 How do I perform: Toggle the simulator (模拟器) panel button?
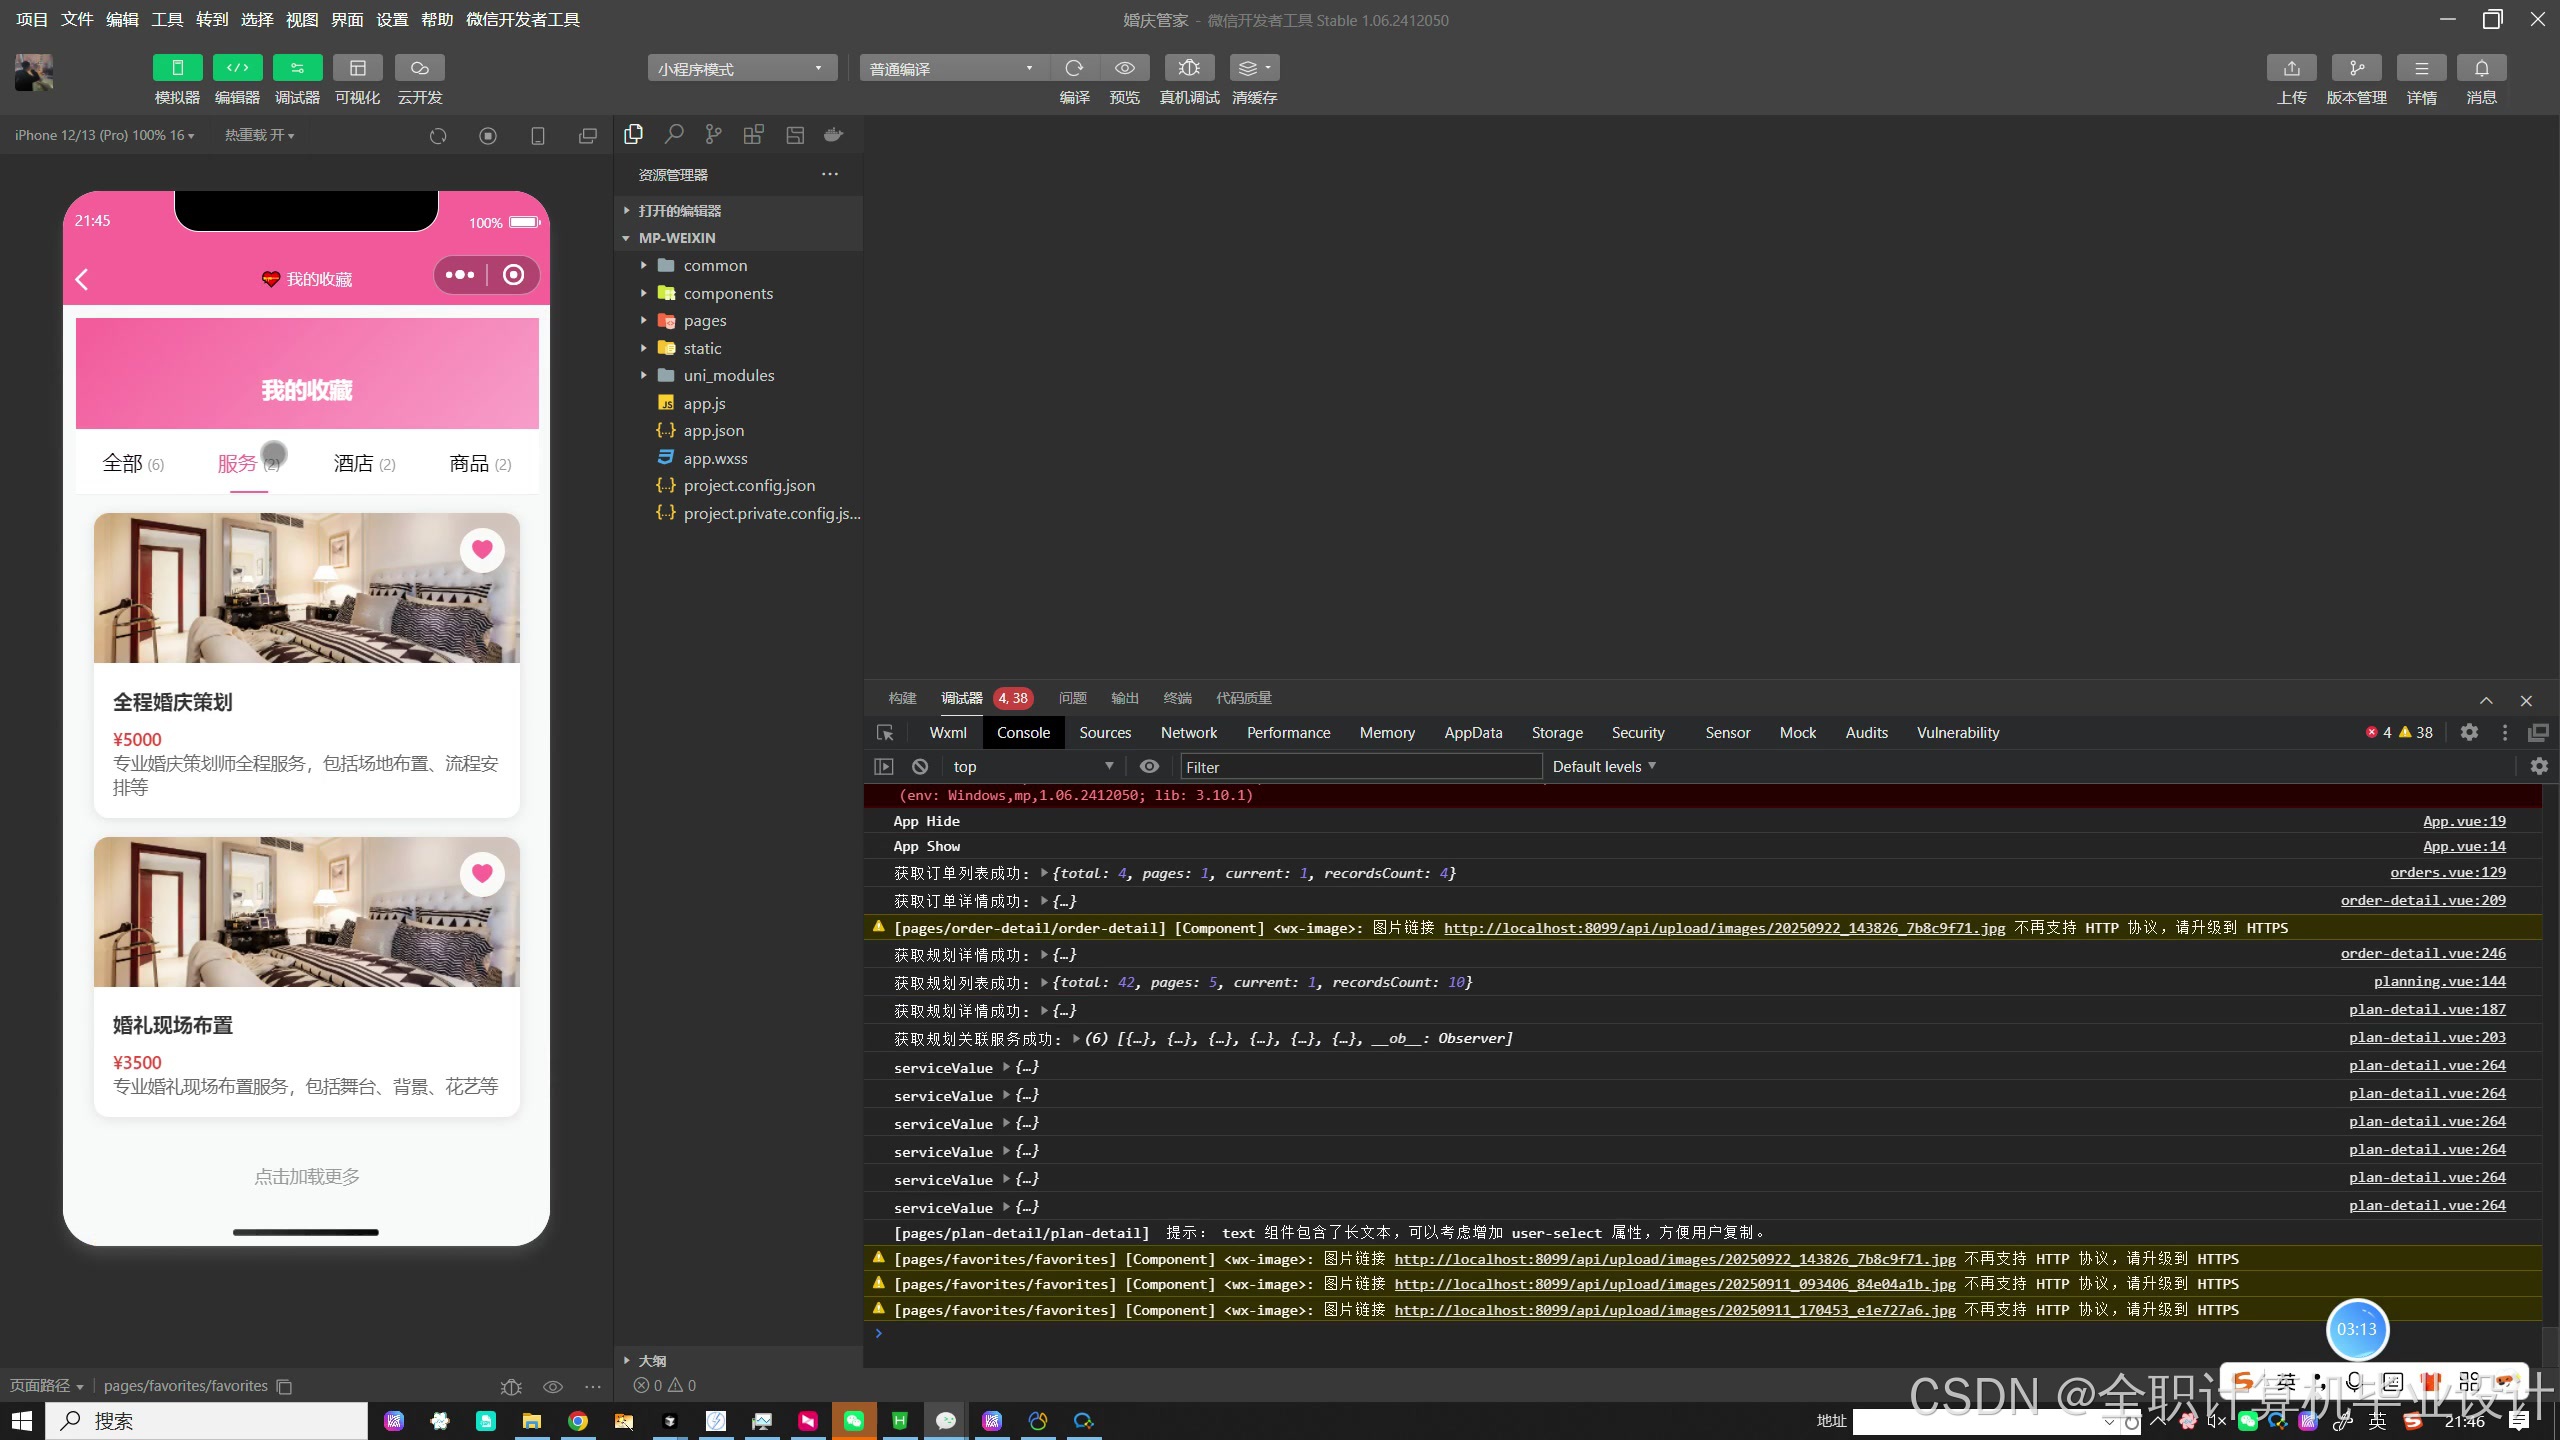click(177, 68)
